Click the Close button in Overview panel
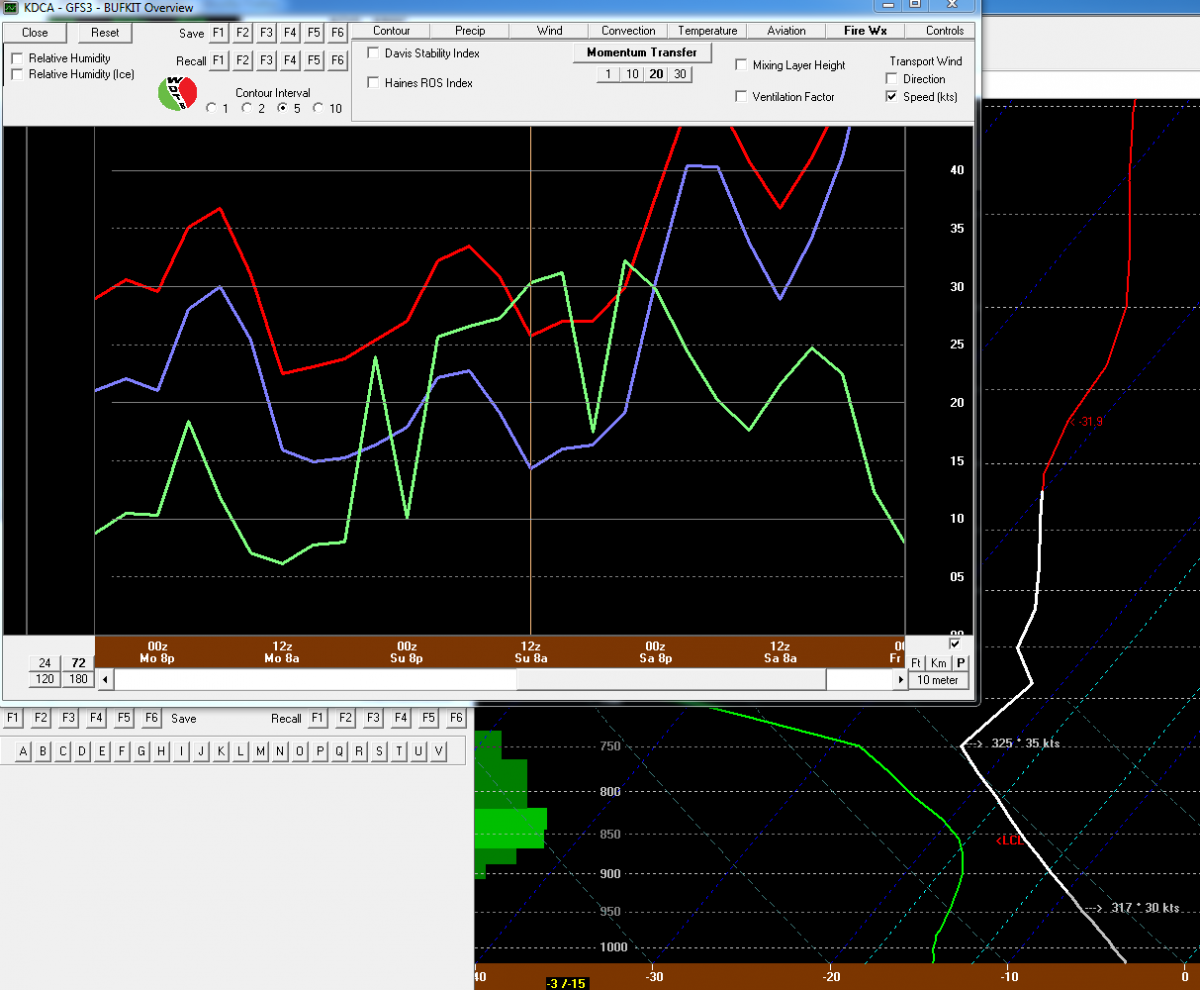Image resolution: width=1200 pixels, height=990 pixels. click(x=35, y=32)
